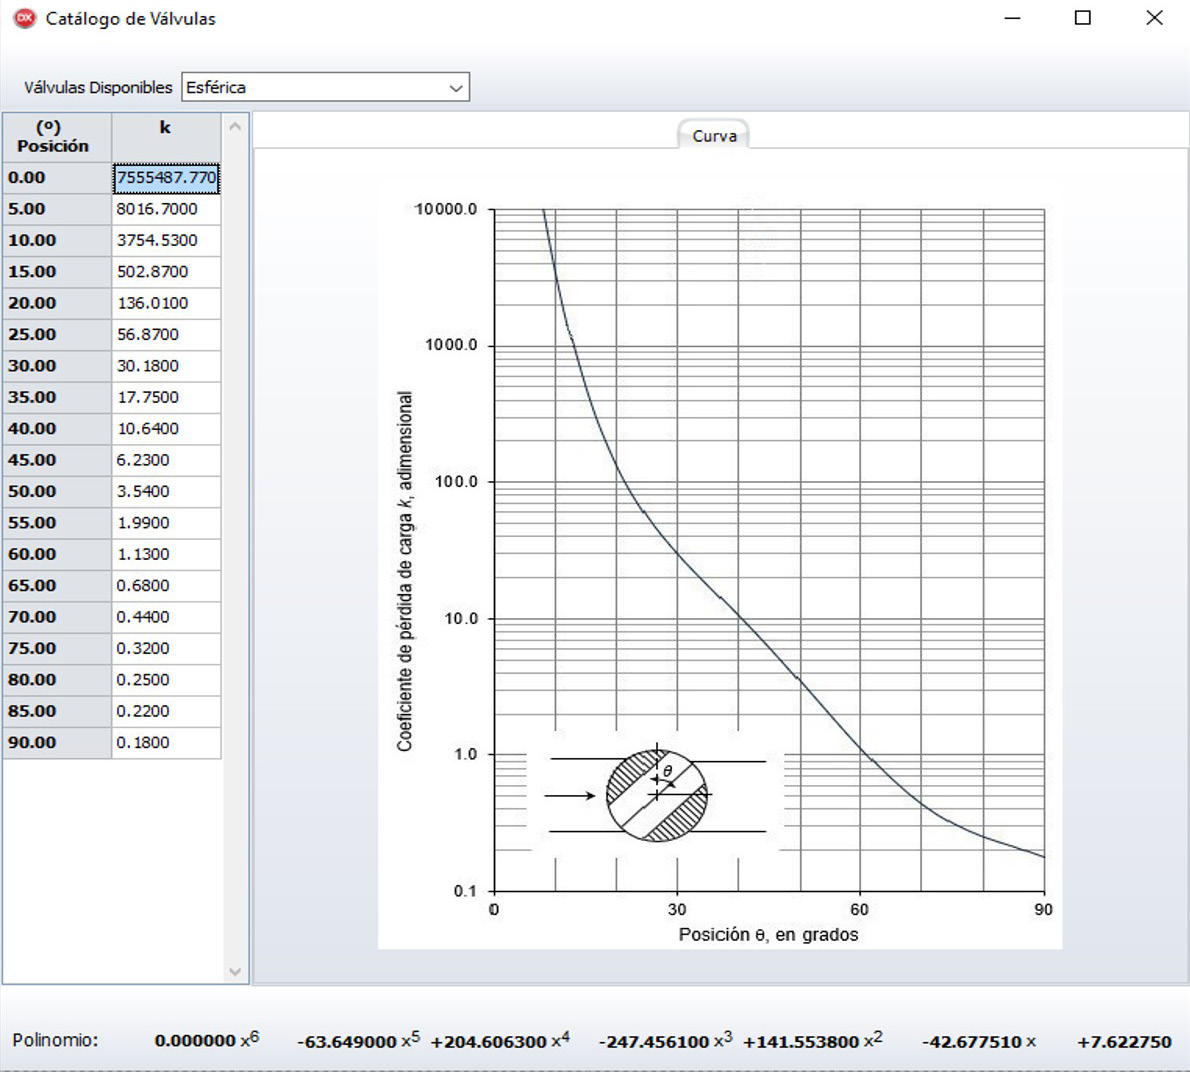The image size is (1190, 1072).
Task: Click the polynomial coefficient -247.456100 x3
Action: [665, 1041]
